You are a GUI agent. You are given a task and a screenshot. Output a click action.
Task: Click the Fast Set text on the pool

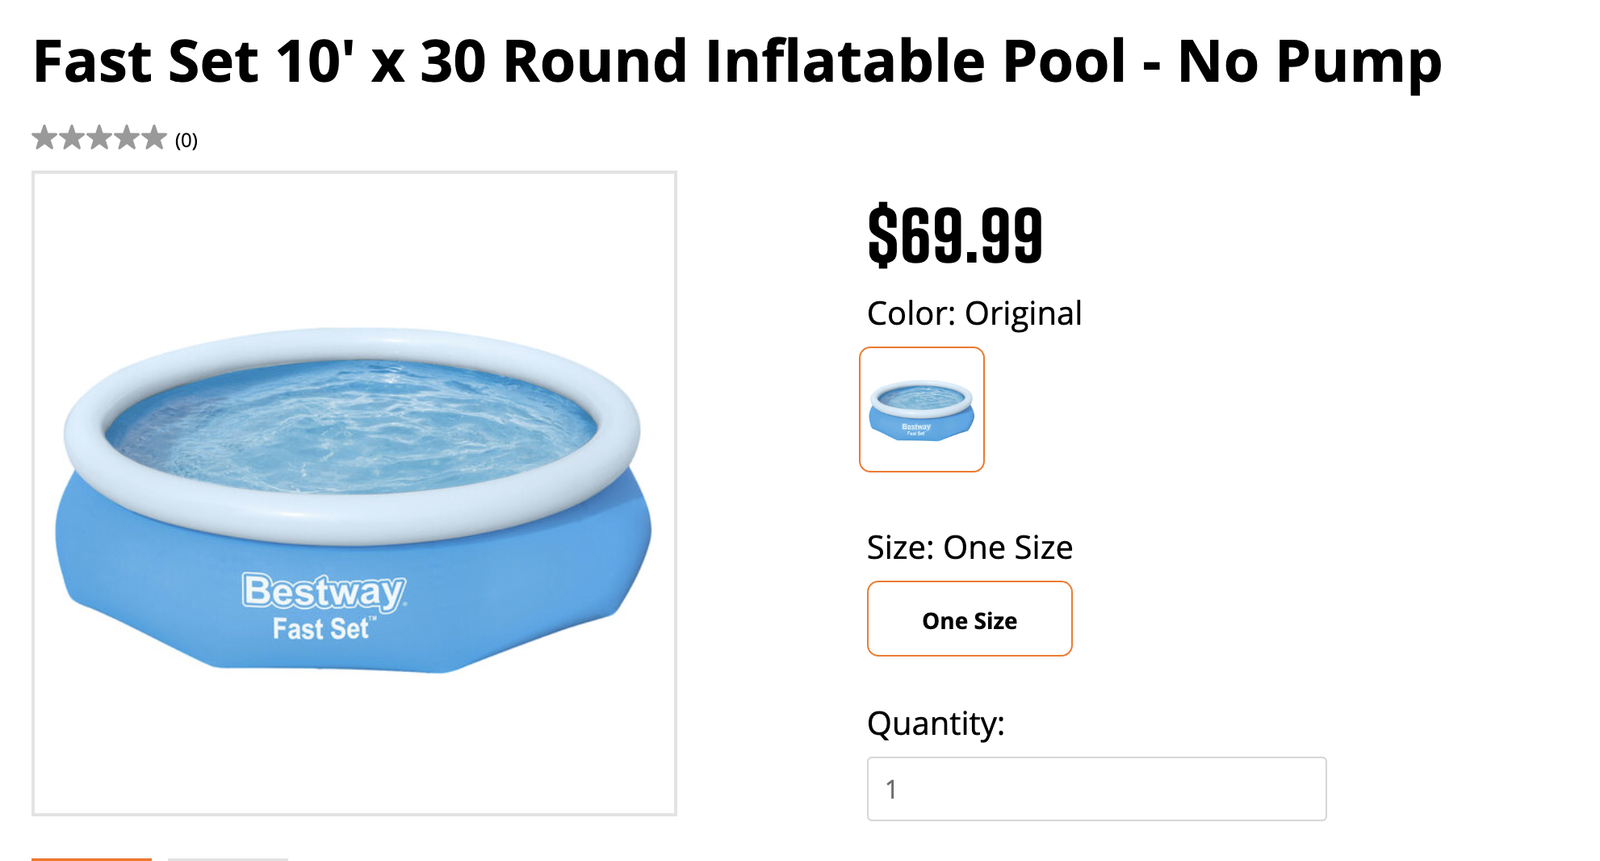coord(322,629)
